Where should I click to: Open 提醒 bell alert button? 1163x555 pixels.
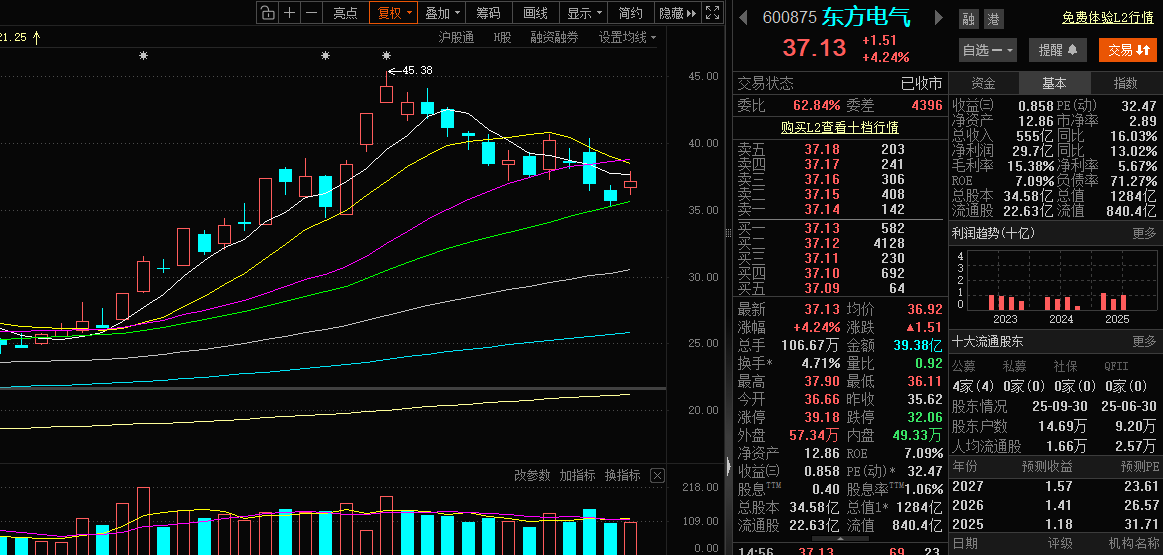pos(1058,50)
